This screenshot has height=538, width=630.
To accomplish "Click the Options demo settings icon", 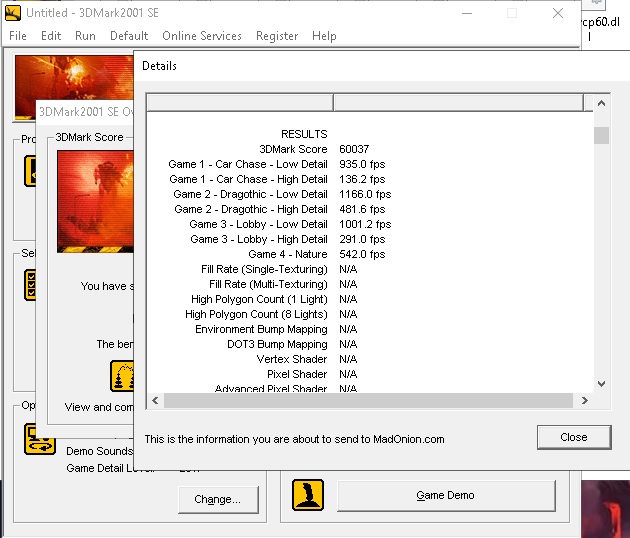I will [39, 439].
